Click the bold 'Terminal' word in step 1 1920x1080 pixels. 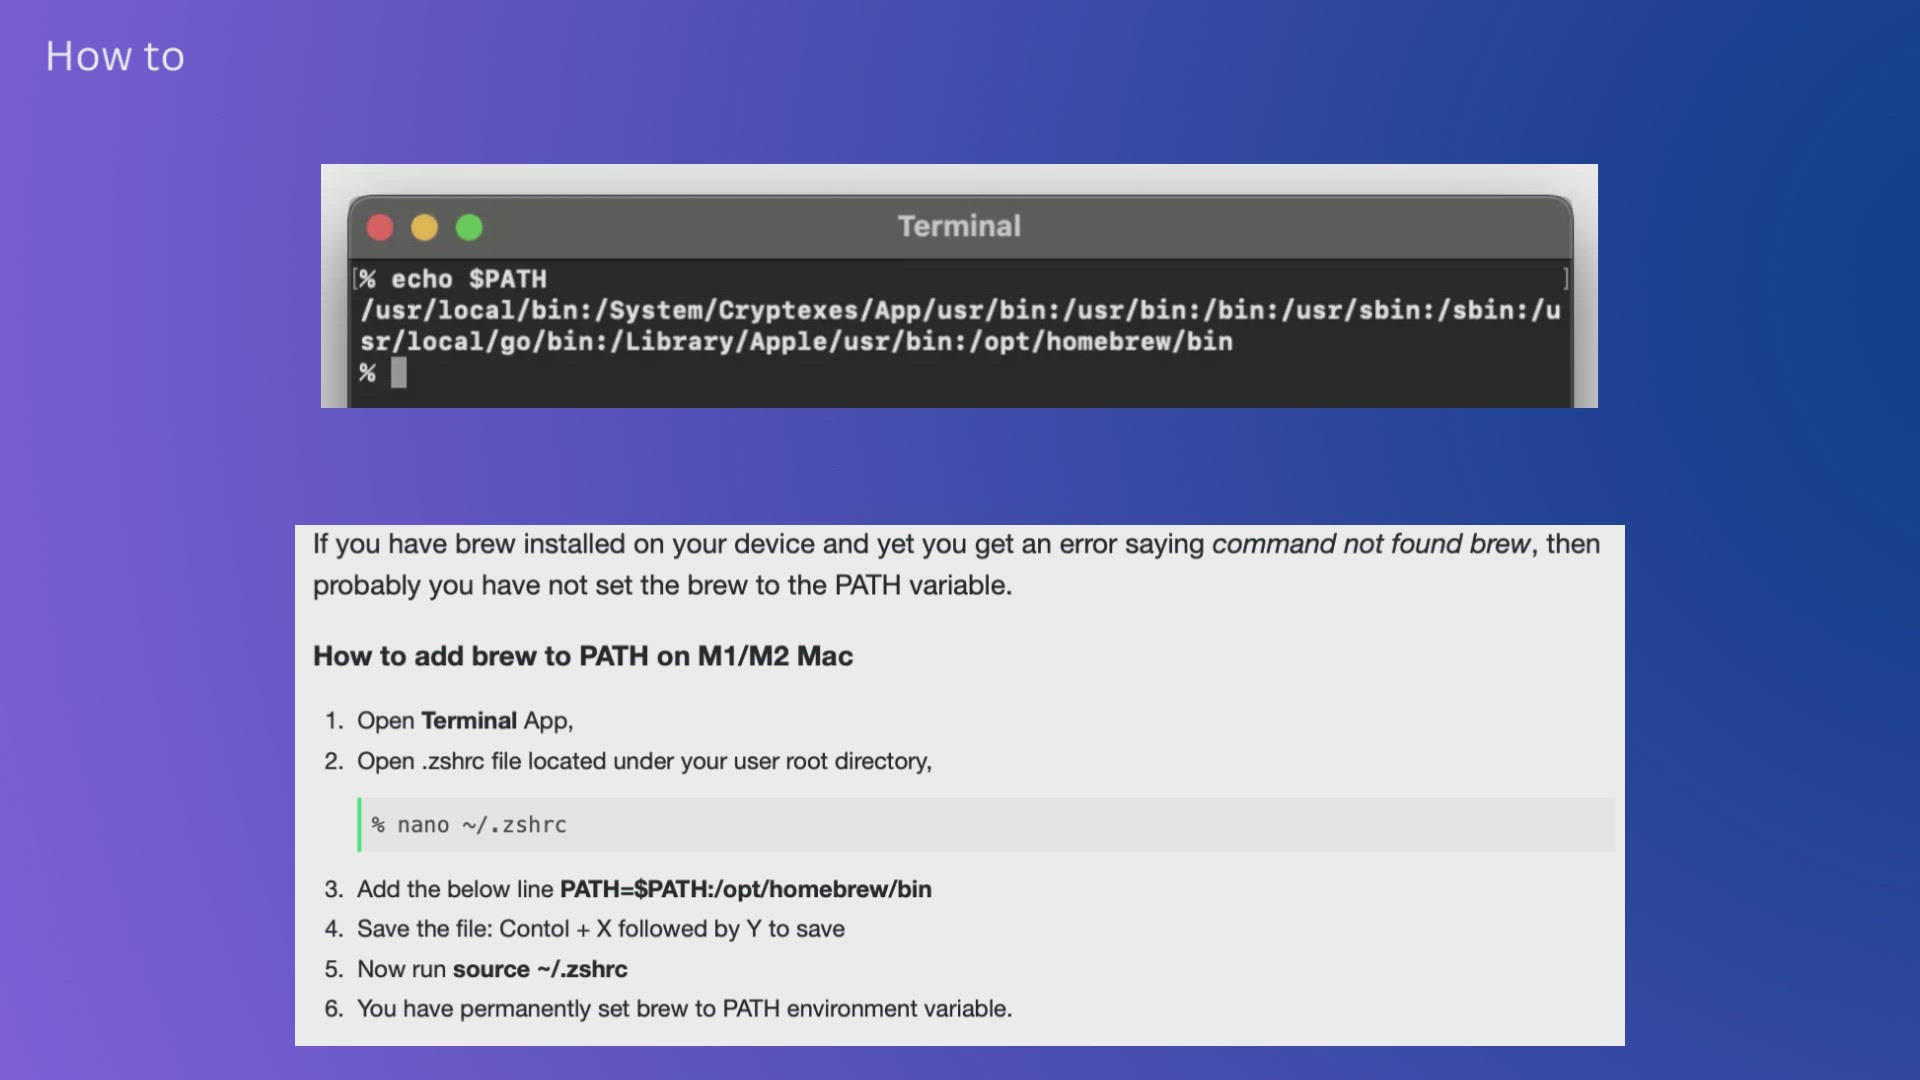coord(468,721)
